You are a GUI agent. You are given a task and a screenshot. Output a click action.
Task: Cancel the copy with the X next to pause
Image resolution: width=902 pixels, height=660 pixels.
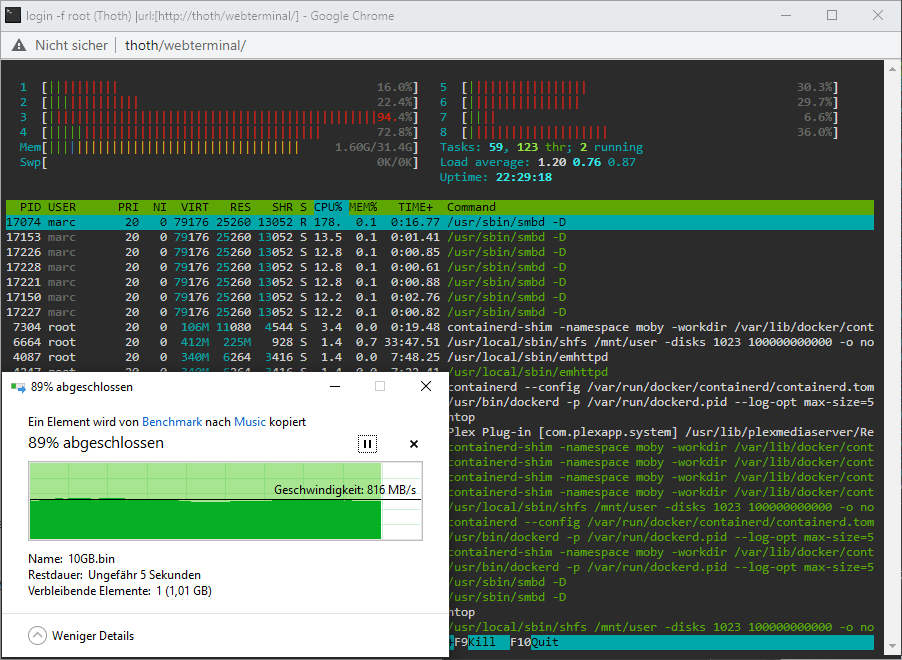click(x=414, y=444)
